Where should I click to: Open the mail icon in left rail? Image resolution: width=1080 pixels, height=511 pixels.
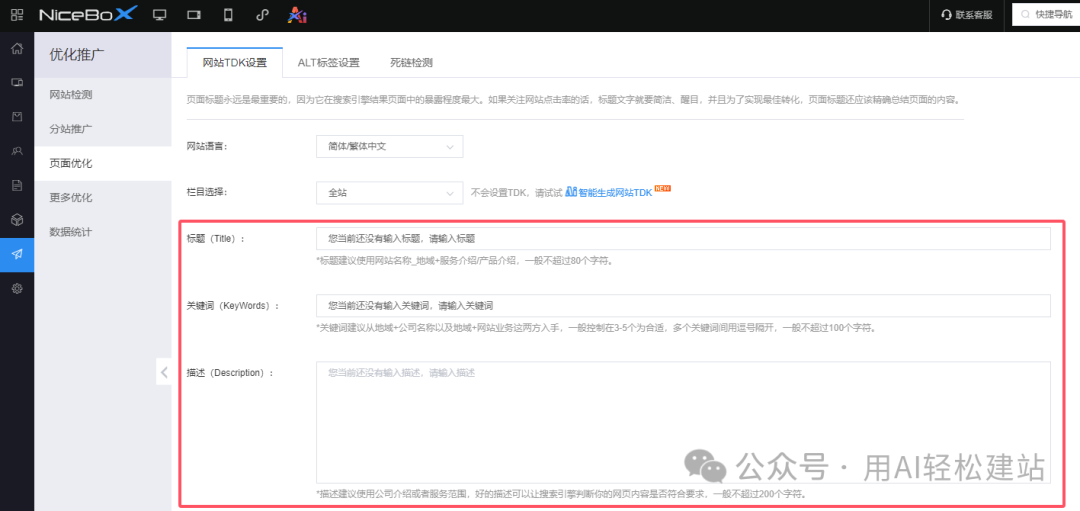[x=17, y=117]
